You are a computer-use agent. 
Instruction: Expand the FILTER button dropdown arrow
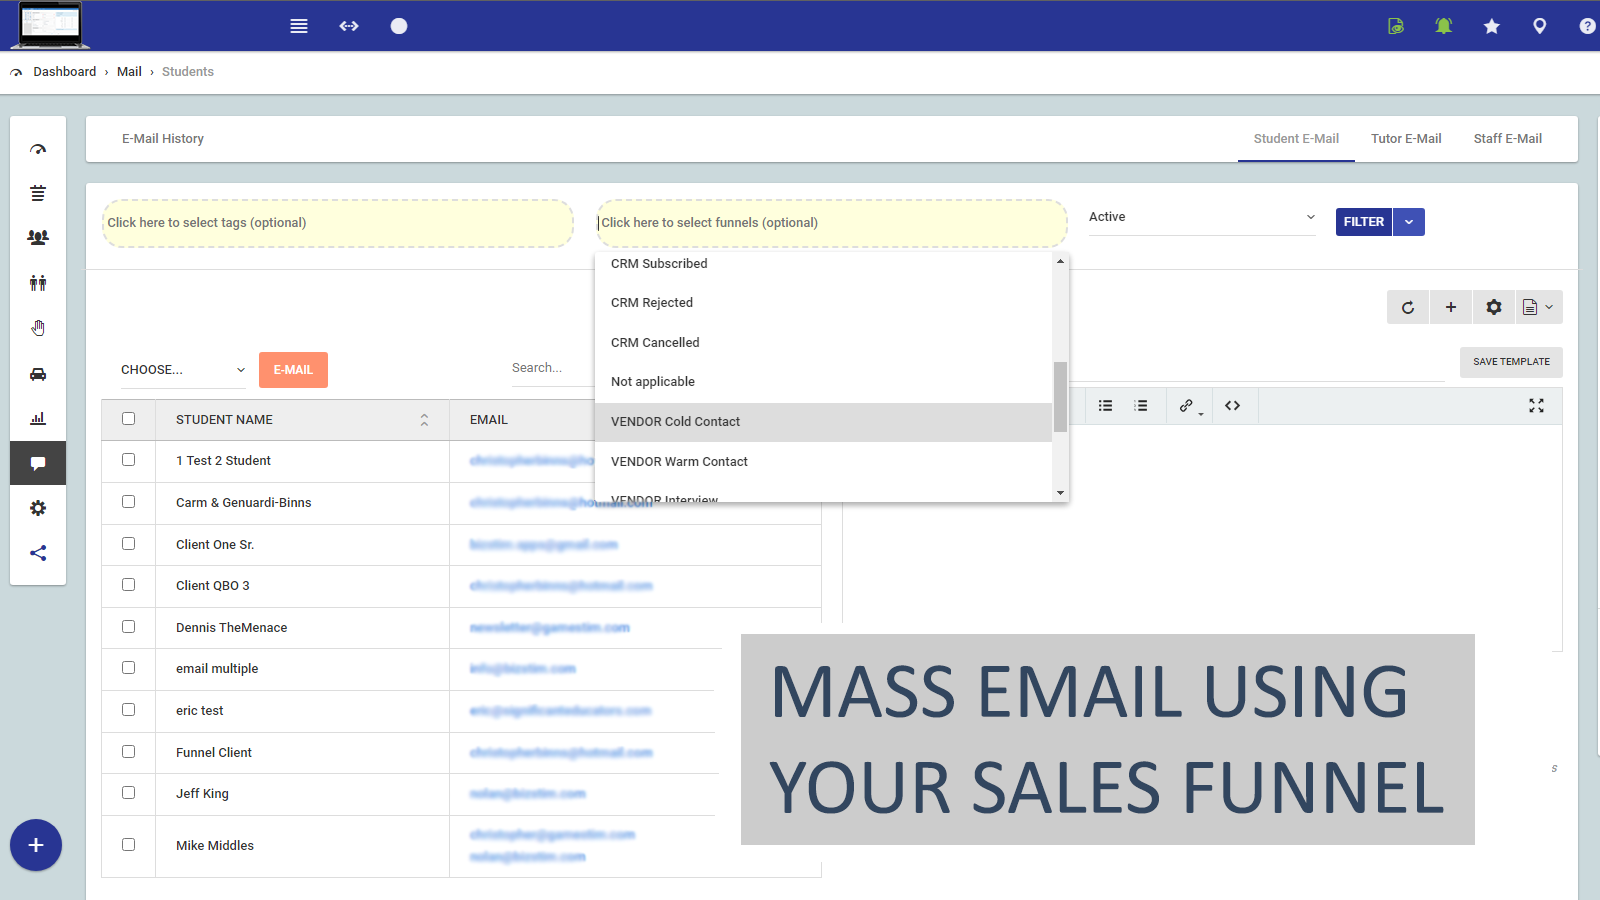pyautogui.click(x=1408, y=222)
